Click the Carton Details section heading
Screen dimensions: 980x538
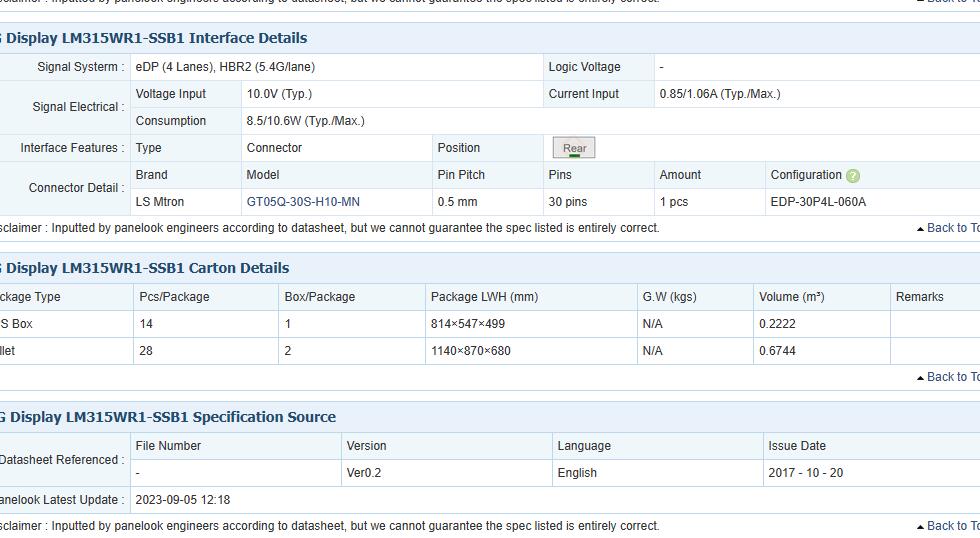pyautogui.click(x=144, y=268)
